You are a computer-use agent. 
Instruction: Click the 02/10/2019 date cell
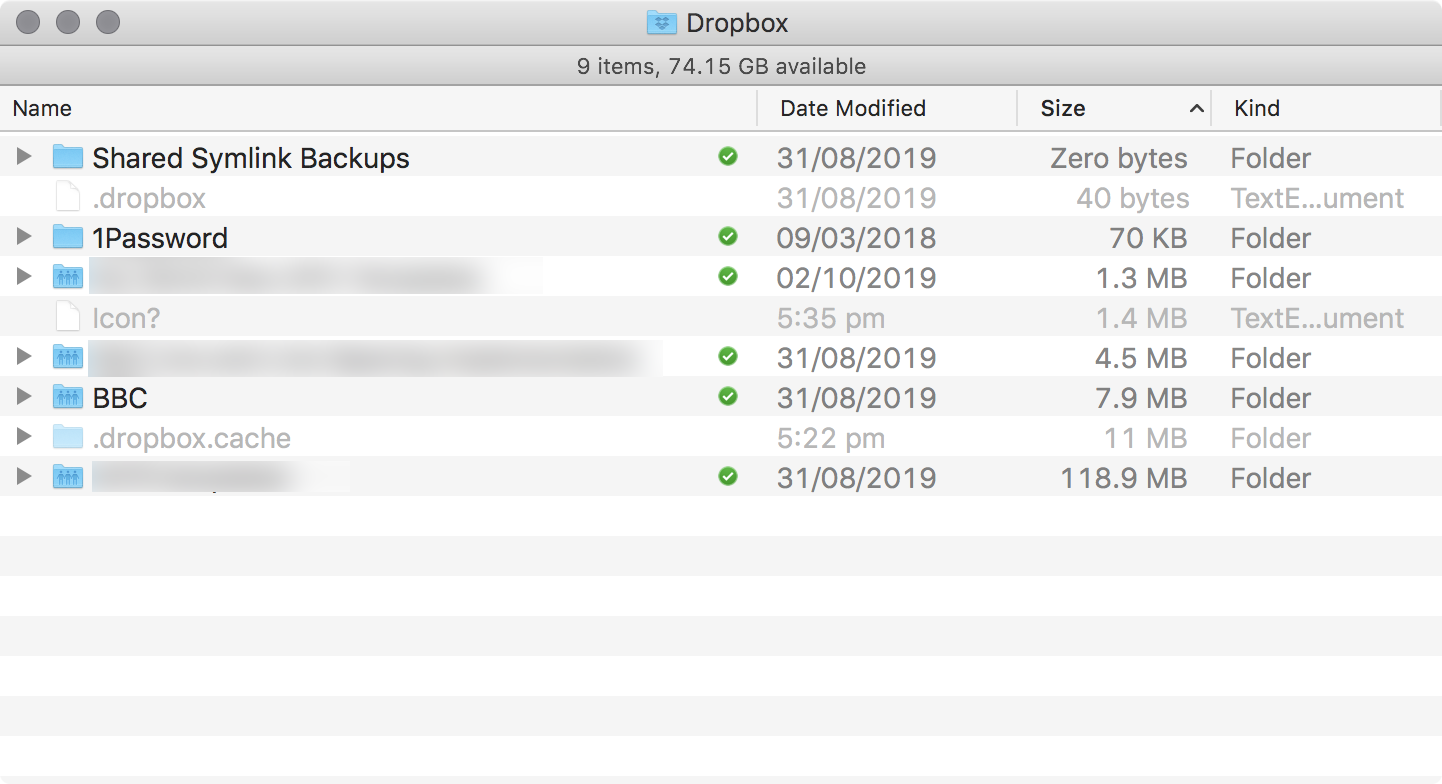pos(857,278)
